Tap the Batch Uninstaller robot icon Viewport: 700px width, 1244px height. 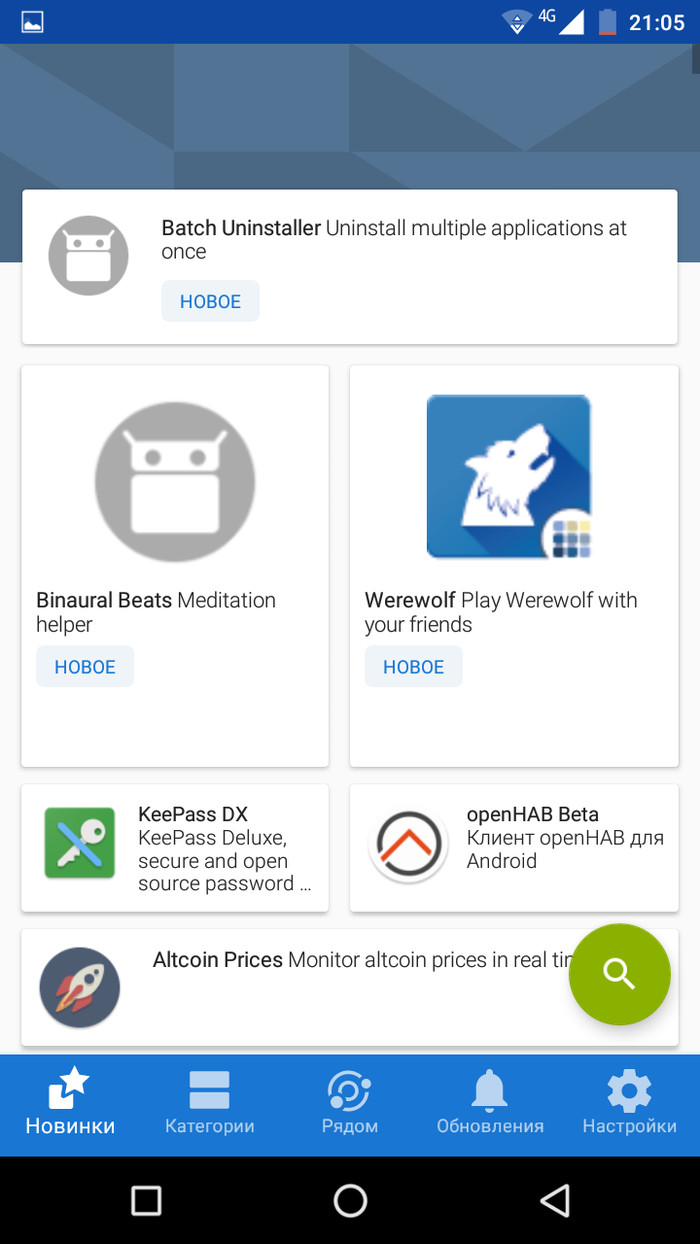click(x=89, y=256)
